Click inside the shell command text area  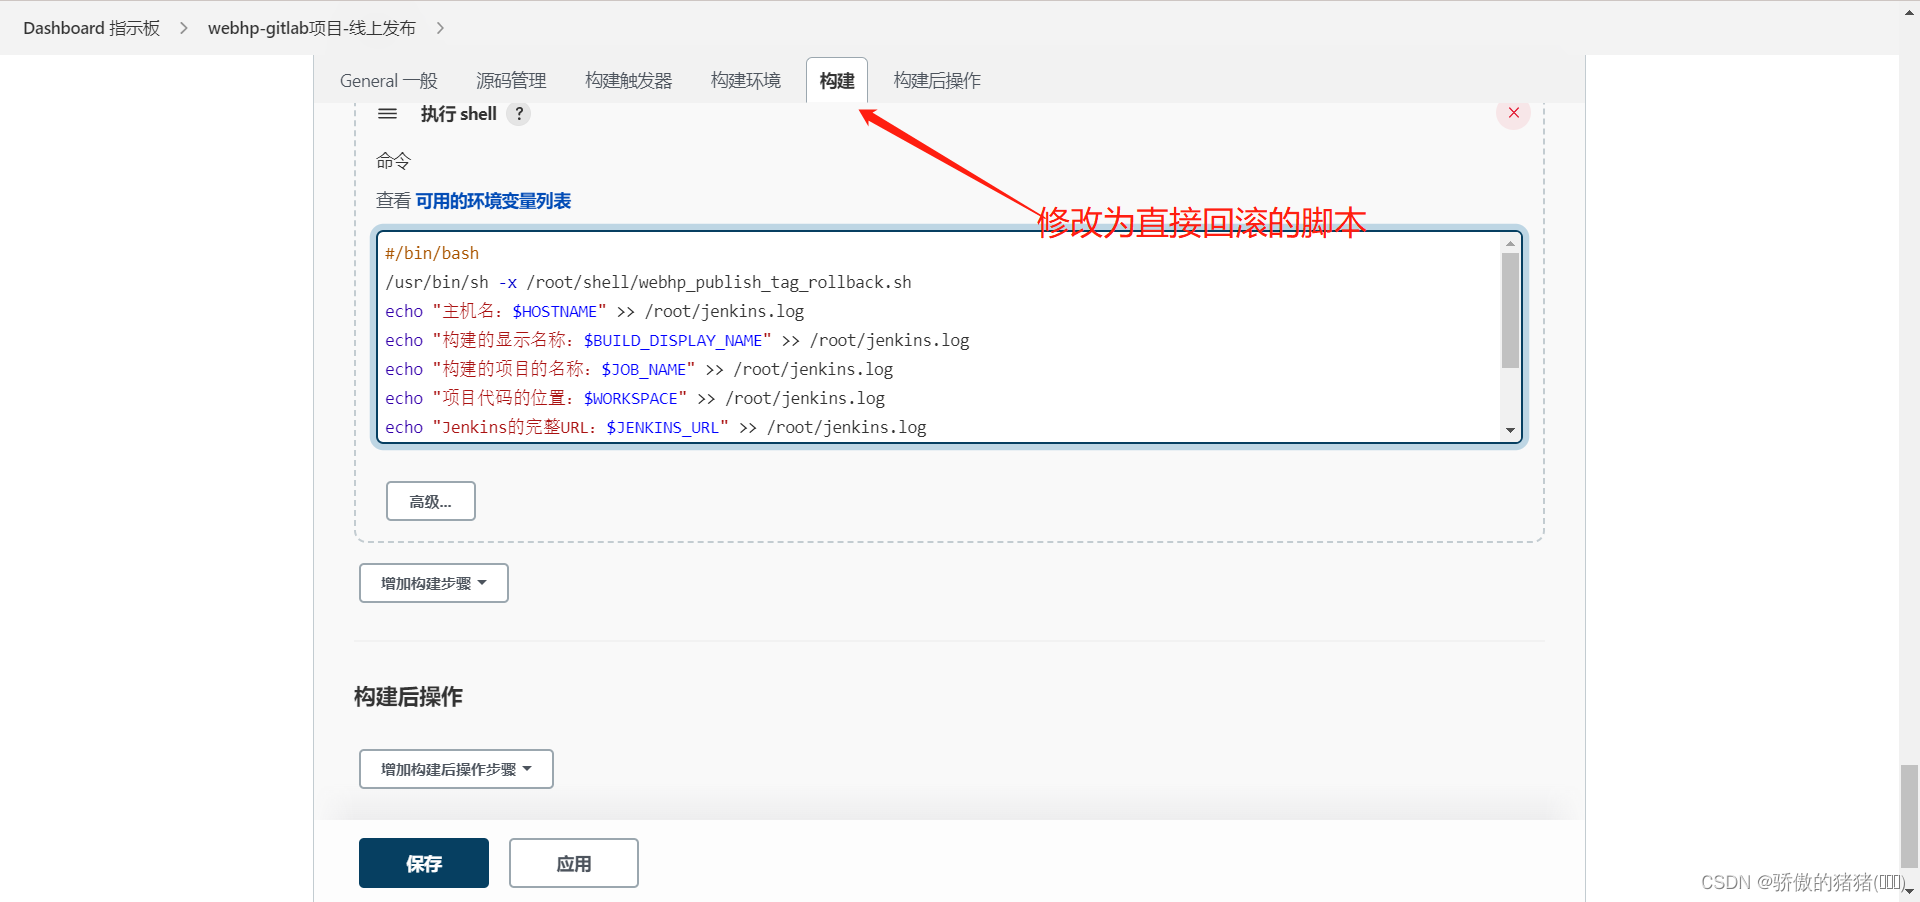949,337
